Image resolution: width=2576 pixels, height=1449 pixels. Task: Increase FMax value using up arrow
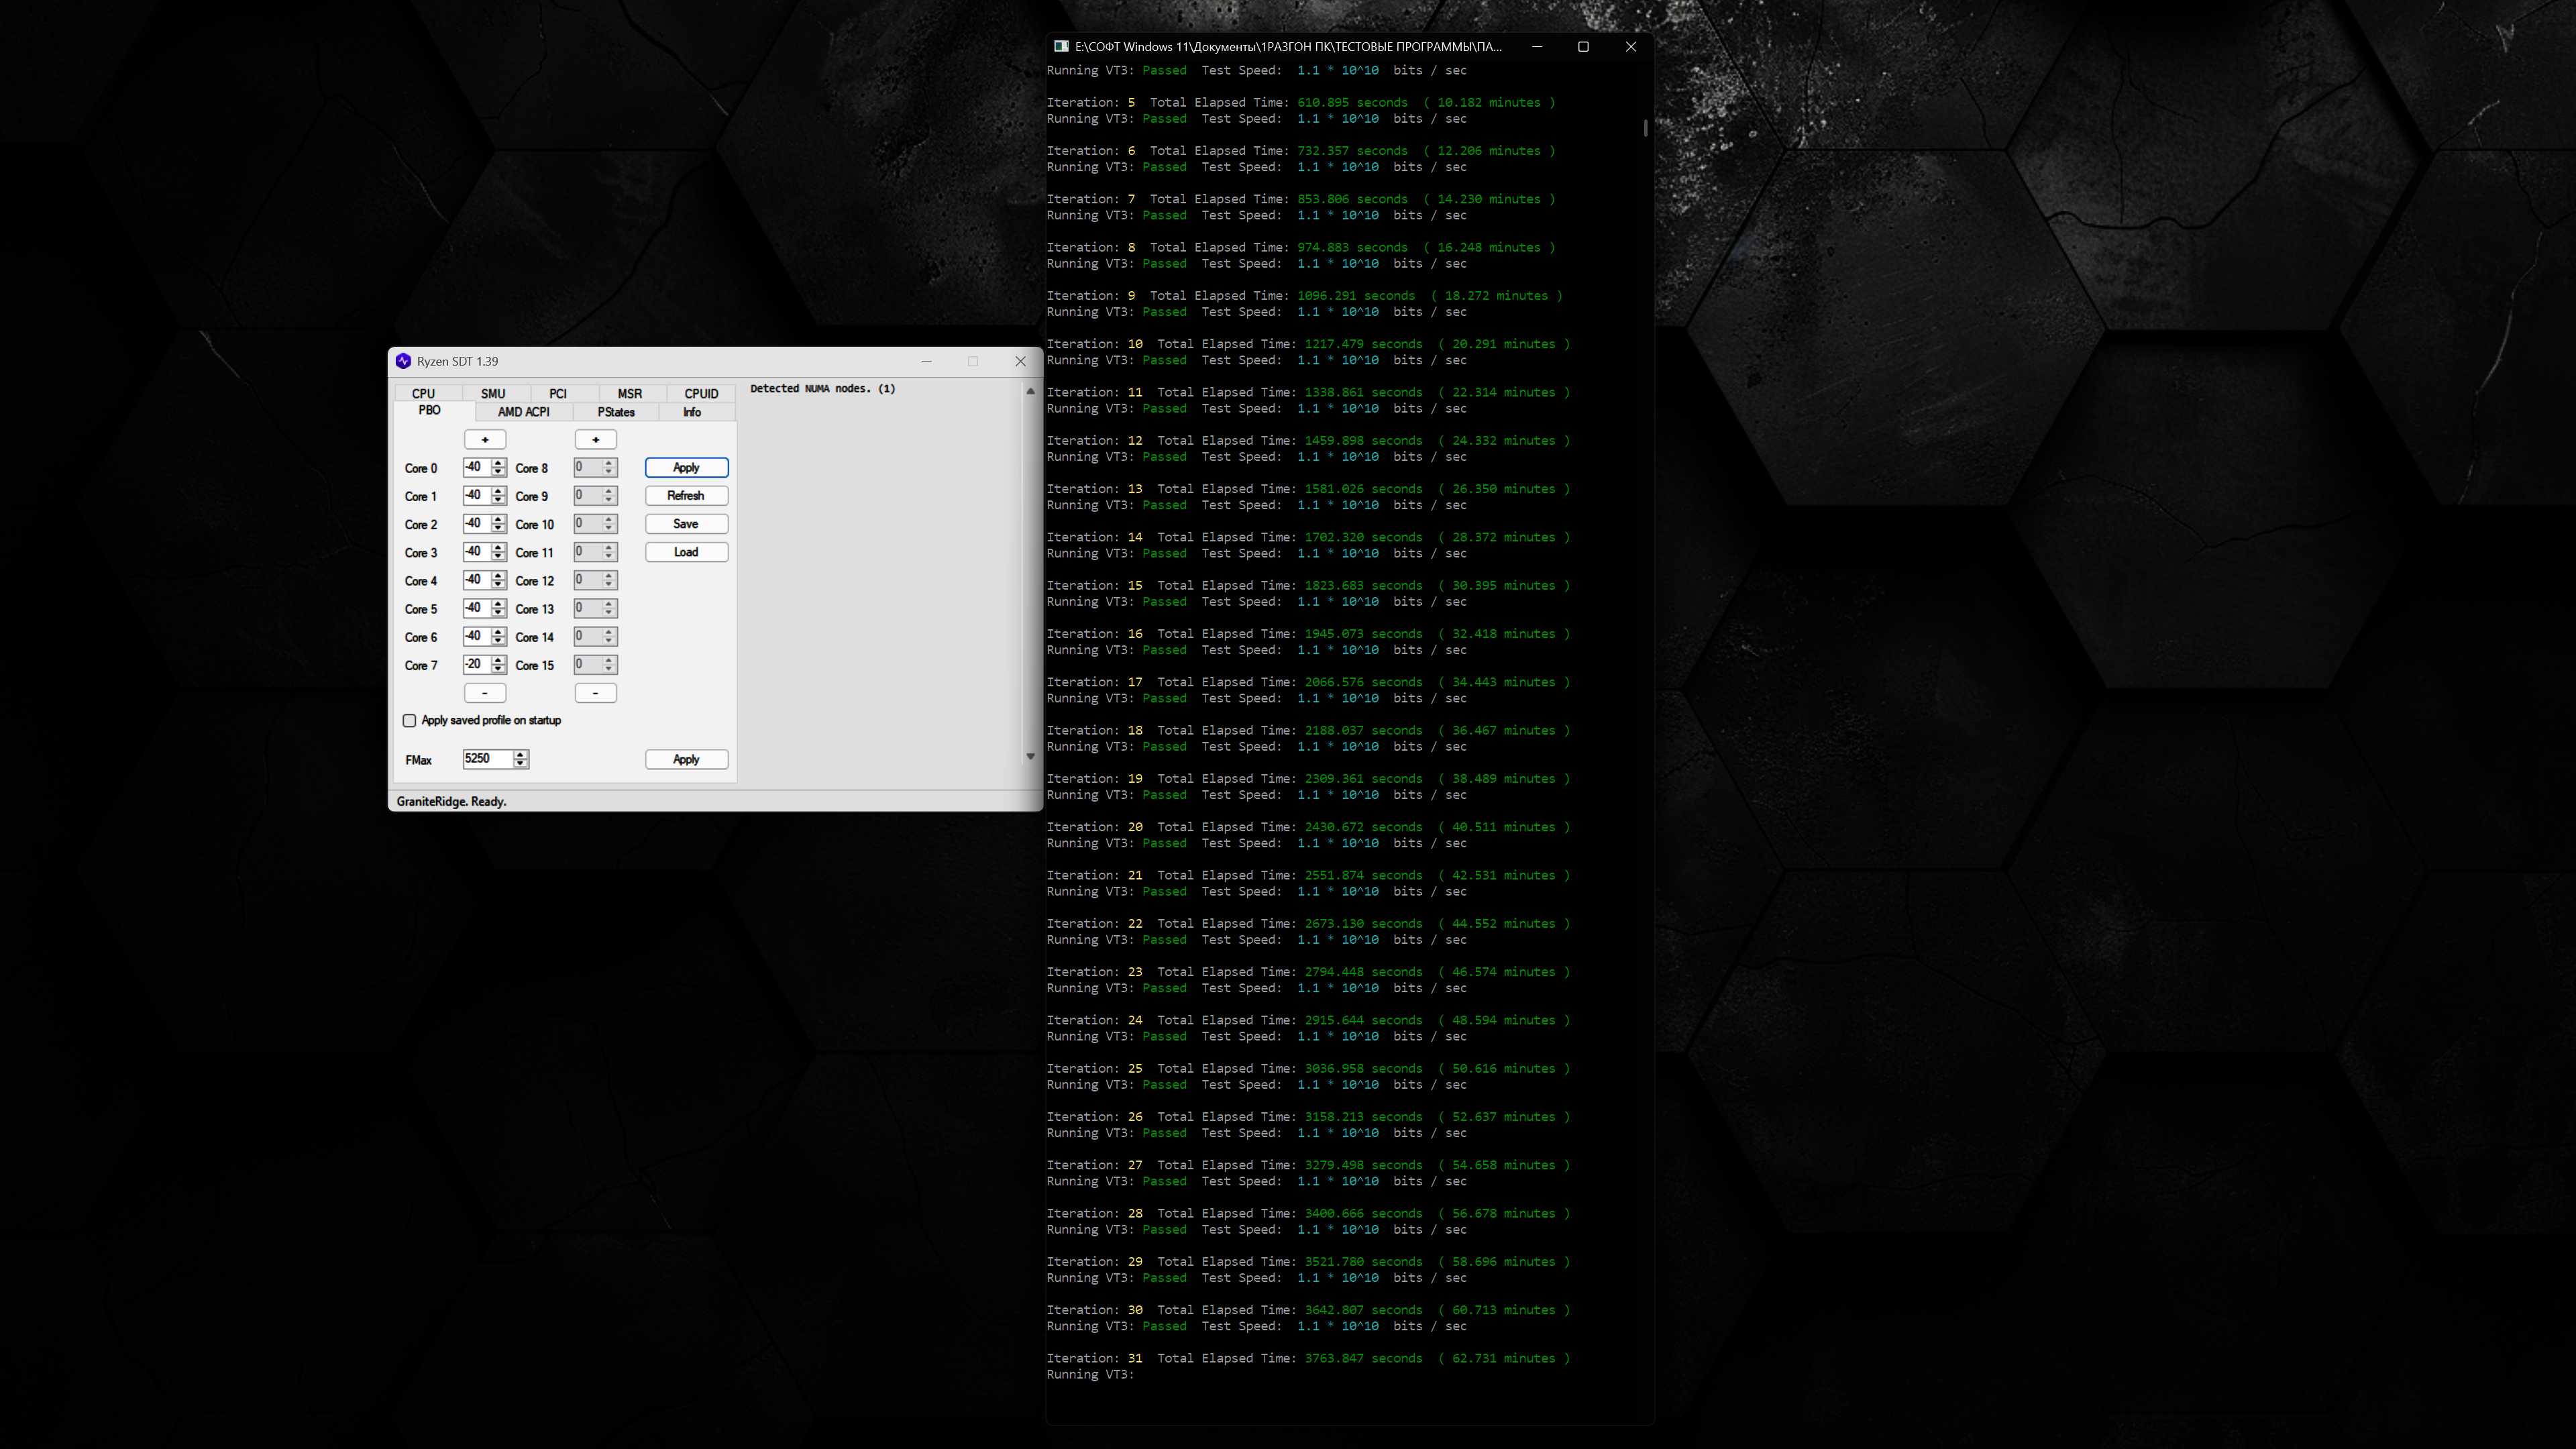520,754
